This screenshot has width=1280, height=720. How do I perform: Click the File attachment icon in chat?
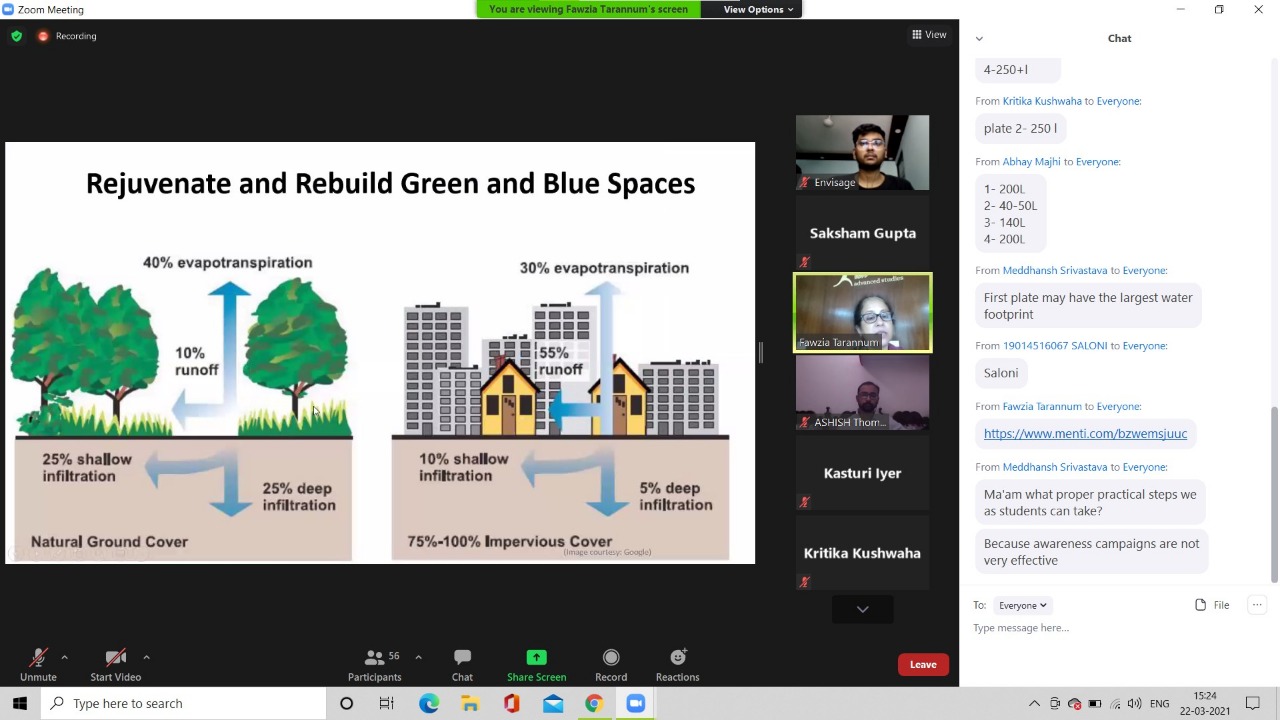pyautogui.click(x=1212, y=605)
